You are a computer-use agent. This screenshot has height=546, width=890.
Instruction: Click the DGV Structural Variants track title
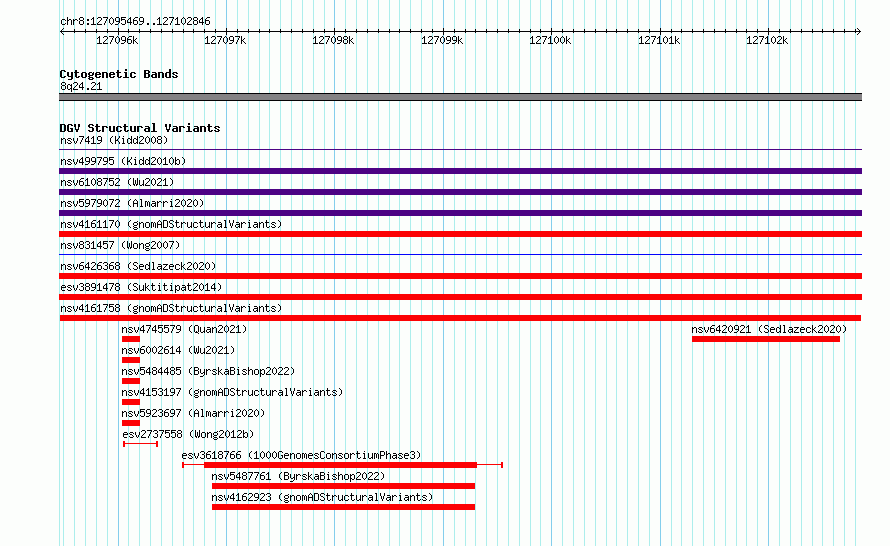140,128
